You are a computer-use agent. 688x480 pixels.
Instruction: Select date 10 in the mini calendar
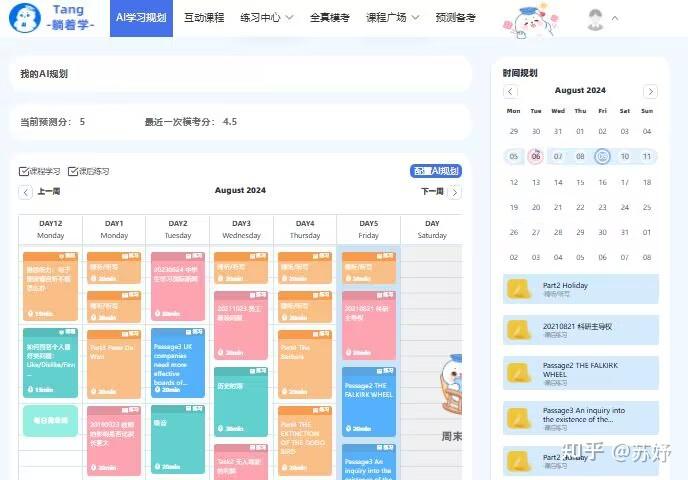(x=624, y=156)
